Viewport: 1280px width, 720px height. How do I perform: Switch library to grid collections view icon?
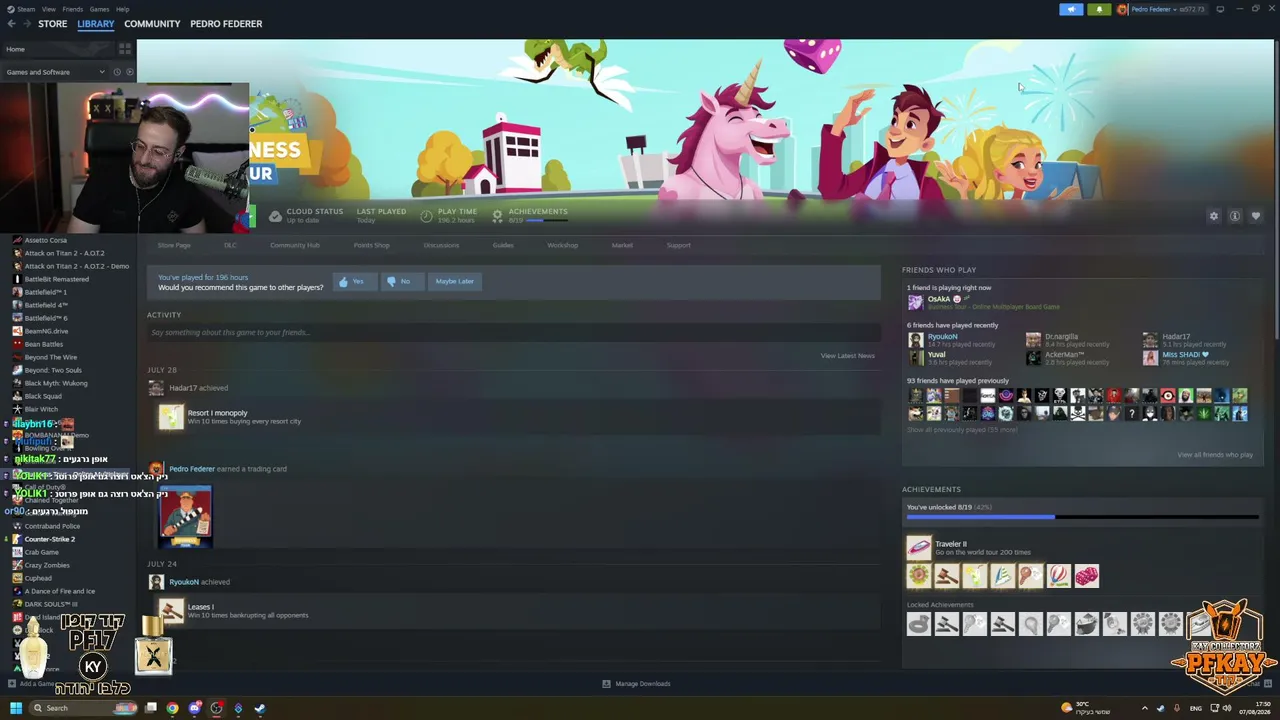[x=125, y=48]
